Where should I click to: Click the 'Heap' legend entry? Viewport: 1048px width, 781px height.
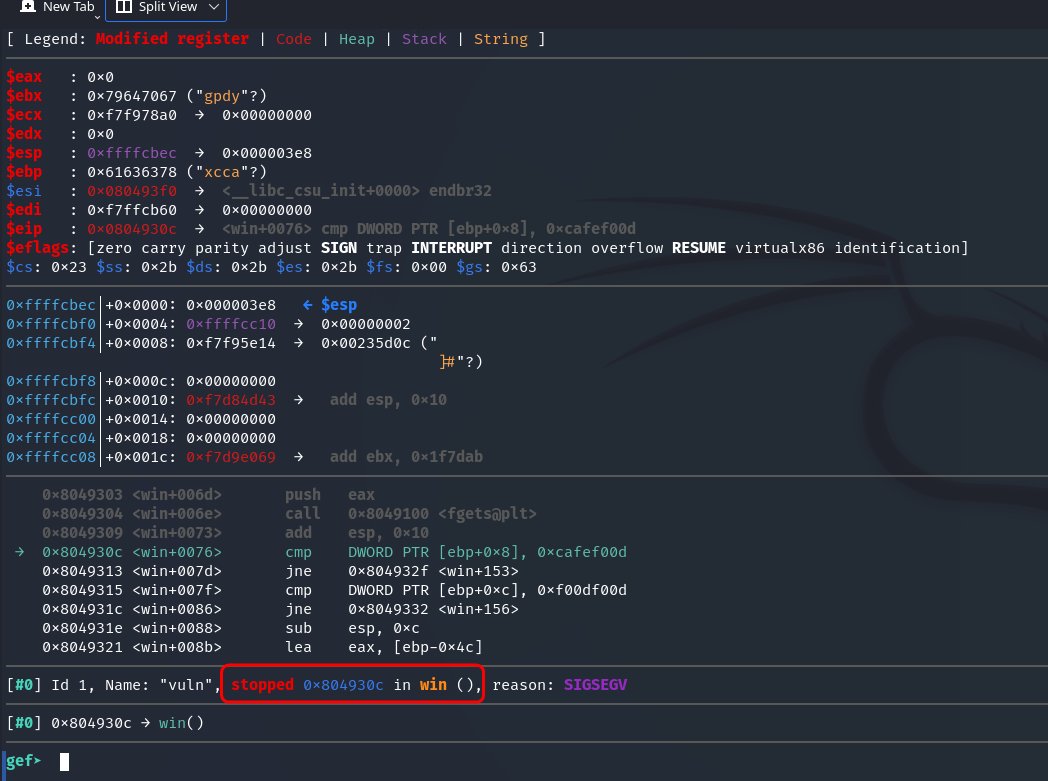pyautogui.click(x=356, y=39)
